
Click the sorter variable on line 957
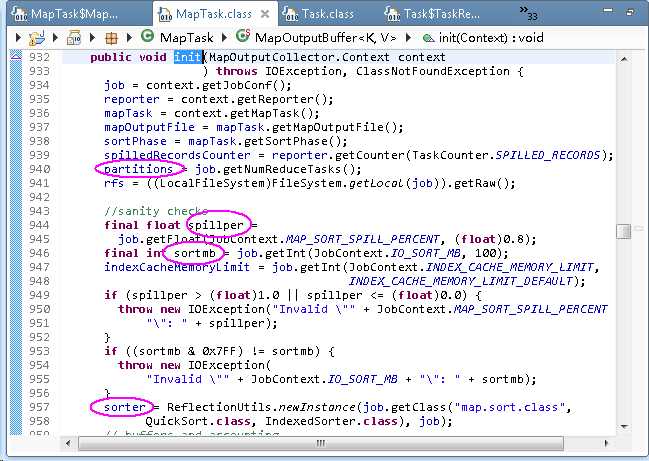pos(125,407)
